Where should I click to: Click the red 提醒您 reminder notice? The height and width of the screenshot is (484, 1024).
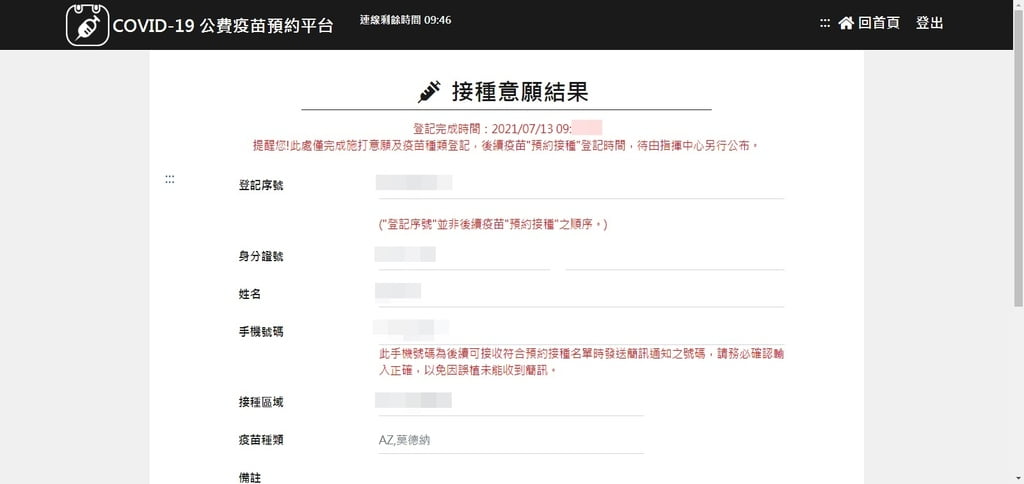pos(506,145)
